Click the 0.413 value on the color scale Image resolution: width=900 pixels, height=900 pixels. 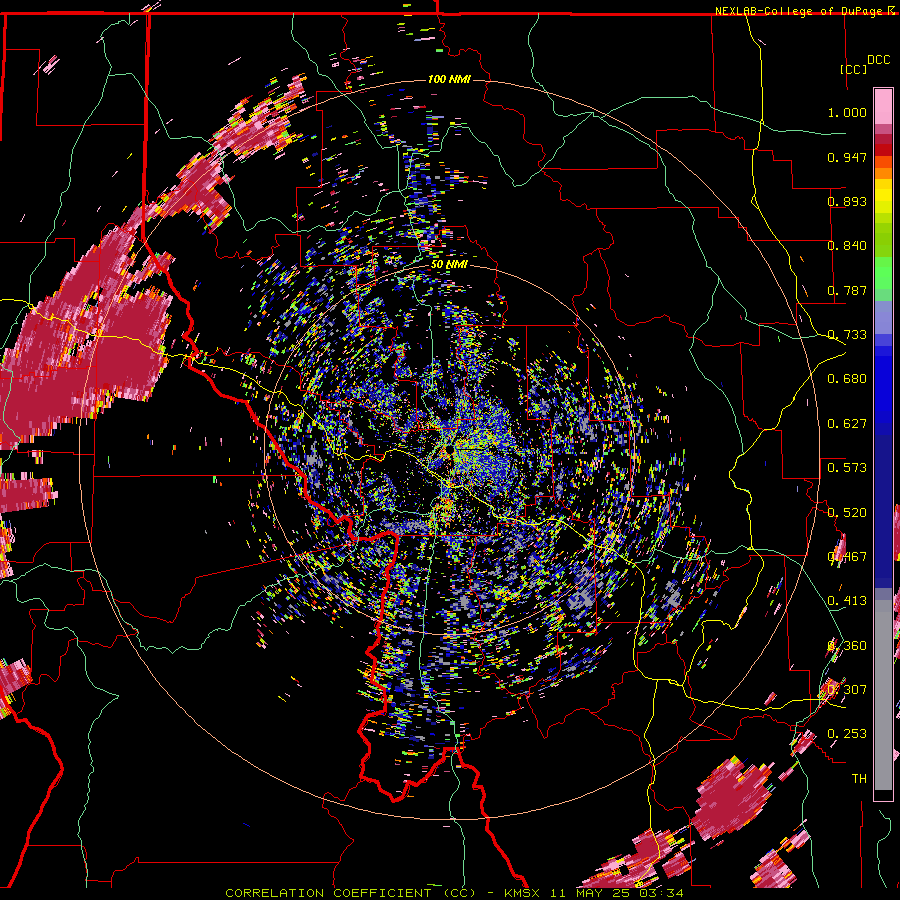847,601
